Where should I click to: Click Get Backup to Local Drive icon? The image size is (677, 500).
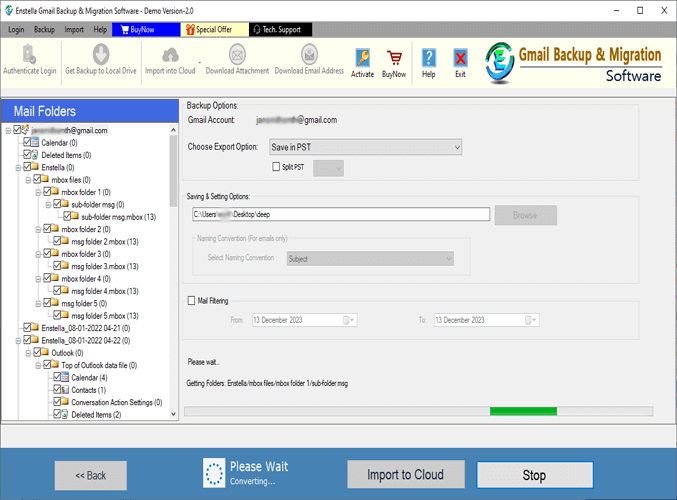pyautogui.click(x=100, y=58)
